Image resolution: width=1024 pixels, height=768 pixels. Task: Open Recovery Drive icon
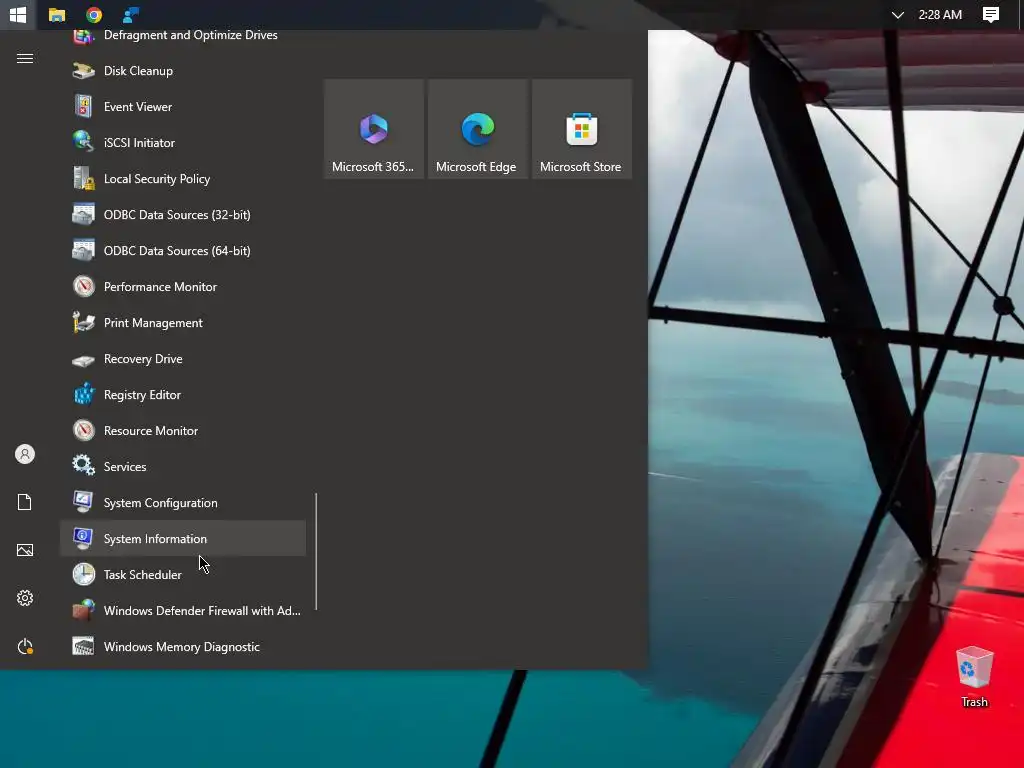[x=84, y=359]
